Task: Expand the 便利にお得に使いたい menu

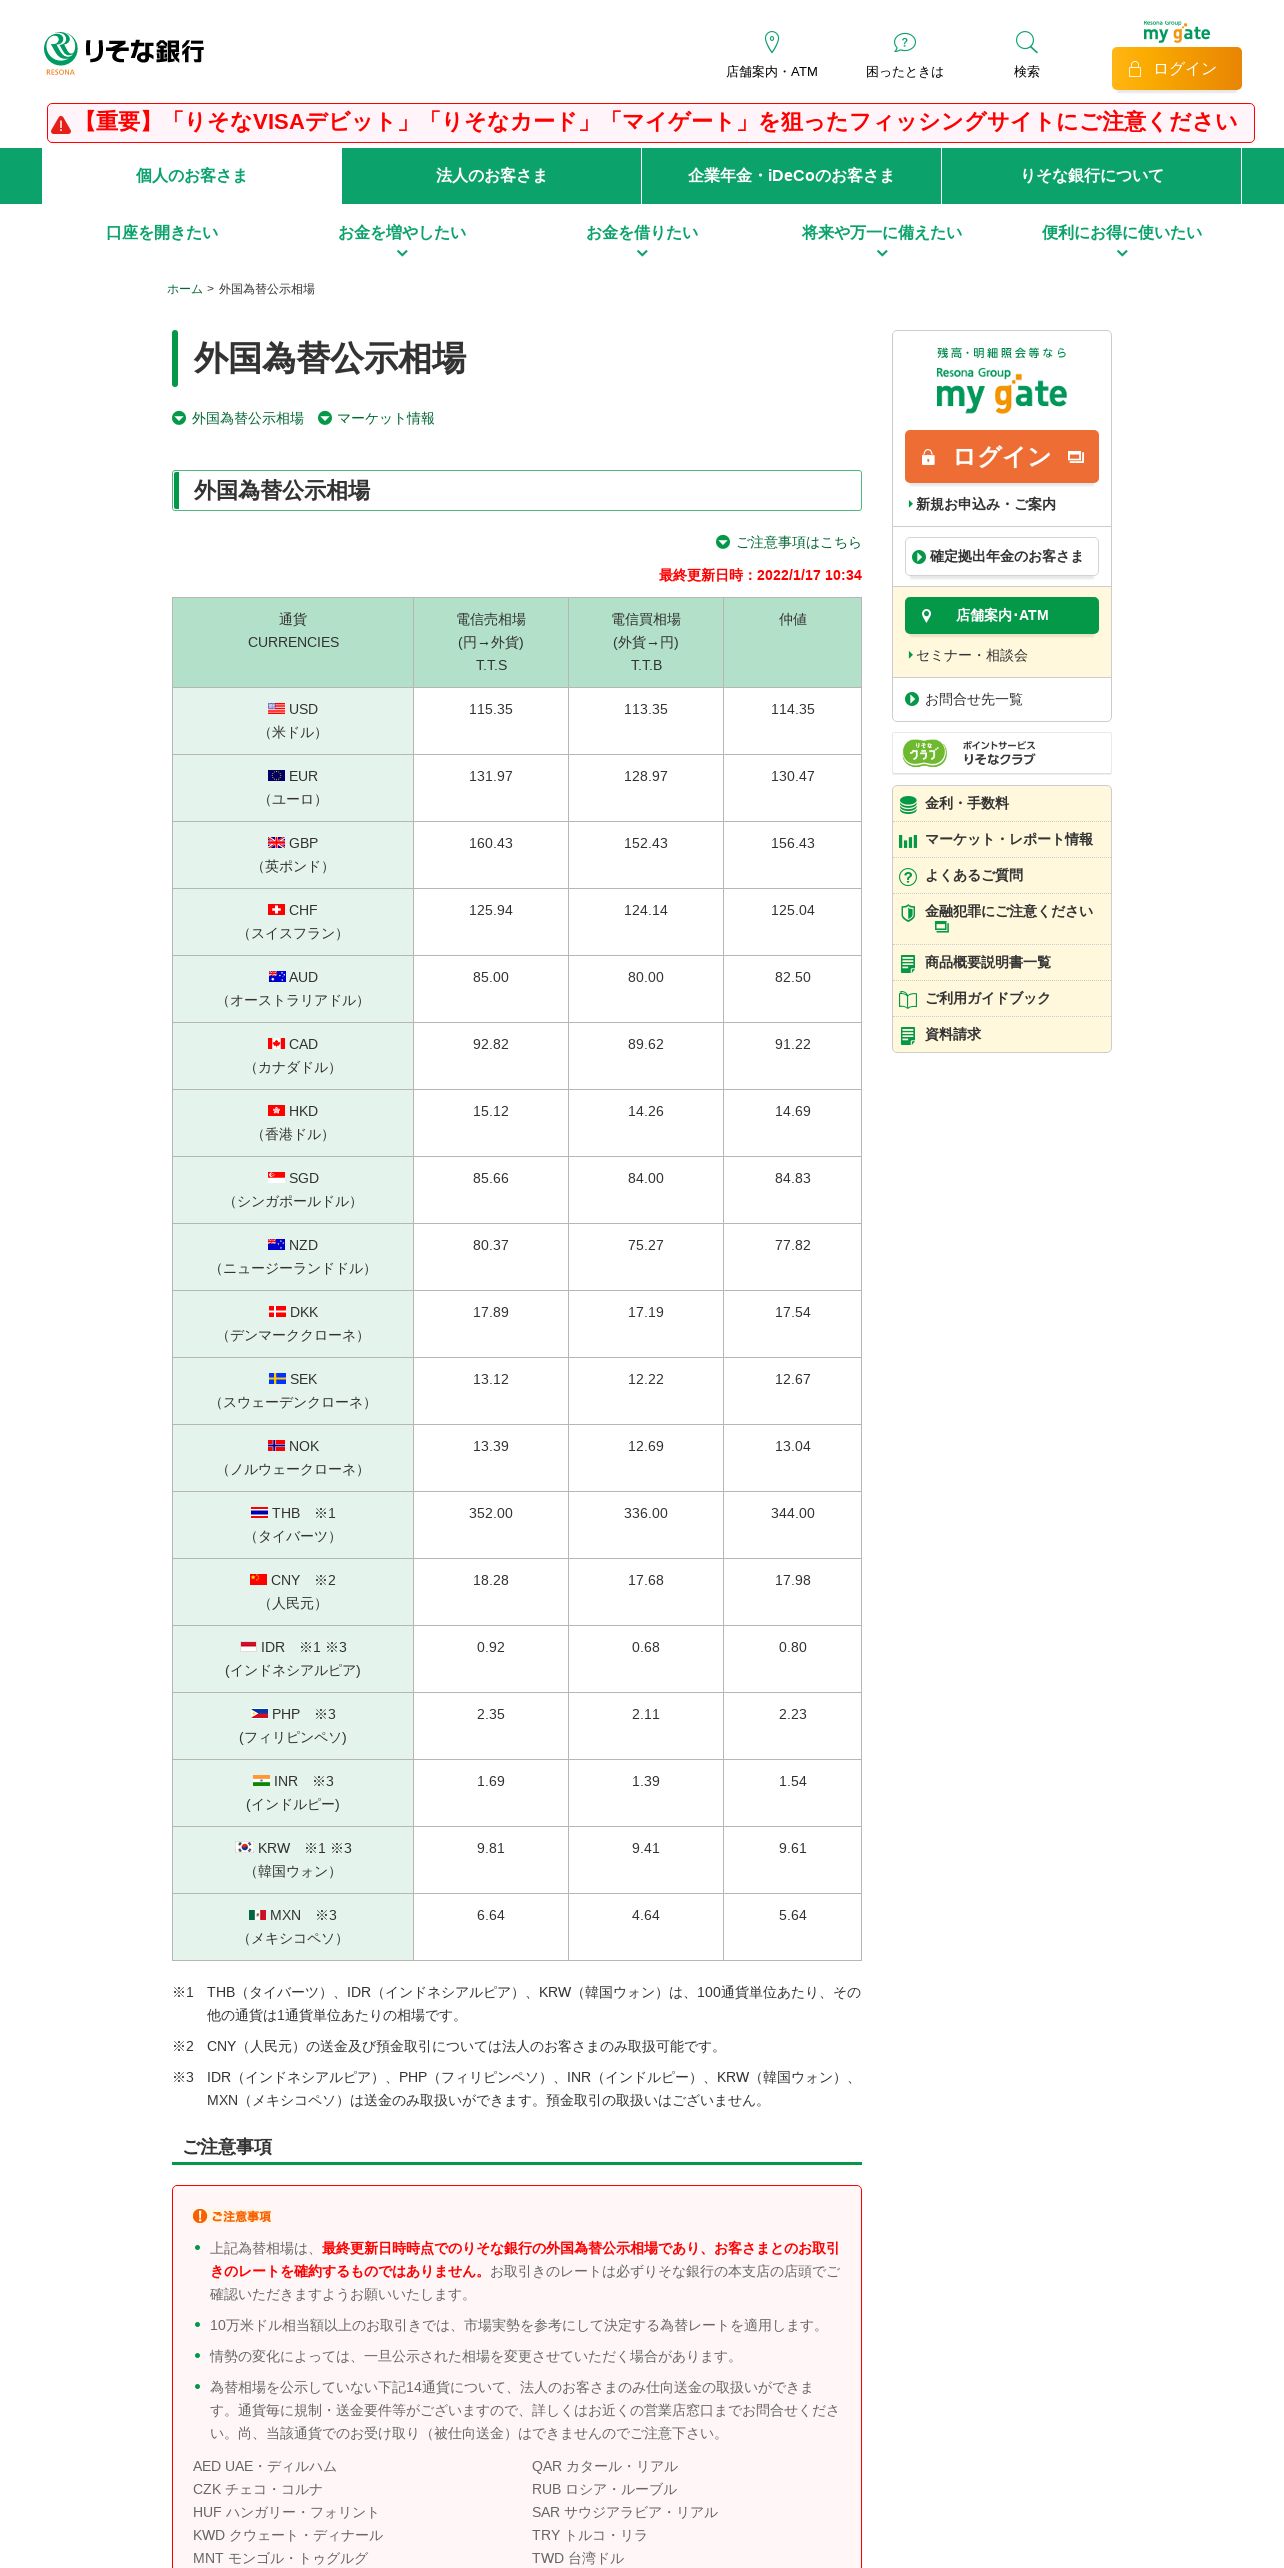Action: (x=1122, y=240)
